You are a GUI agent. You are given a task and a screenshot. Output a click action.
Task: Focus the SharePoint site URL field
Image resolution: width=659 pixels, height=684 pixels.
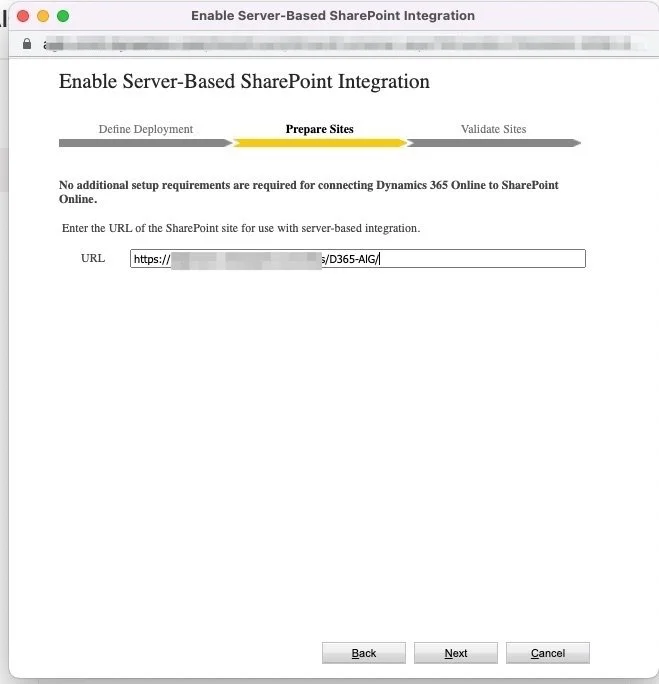click(x=358, y=259)
